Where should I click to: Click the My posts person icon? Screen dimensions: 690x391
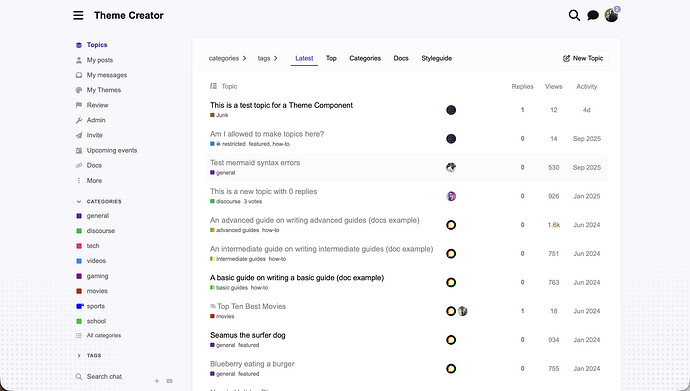[79, 60]
